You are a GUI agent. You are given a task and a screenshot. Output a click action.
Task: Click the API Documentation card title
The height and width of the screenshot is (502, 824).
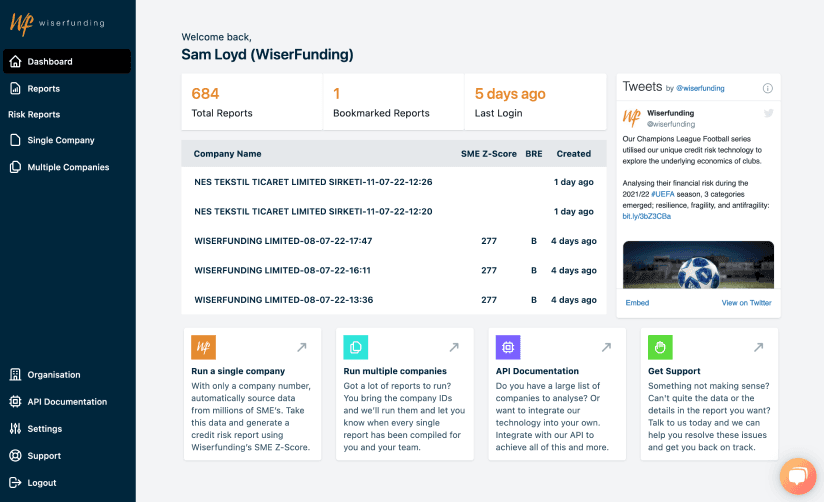coord(537,371)
